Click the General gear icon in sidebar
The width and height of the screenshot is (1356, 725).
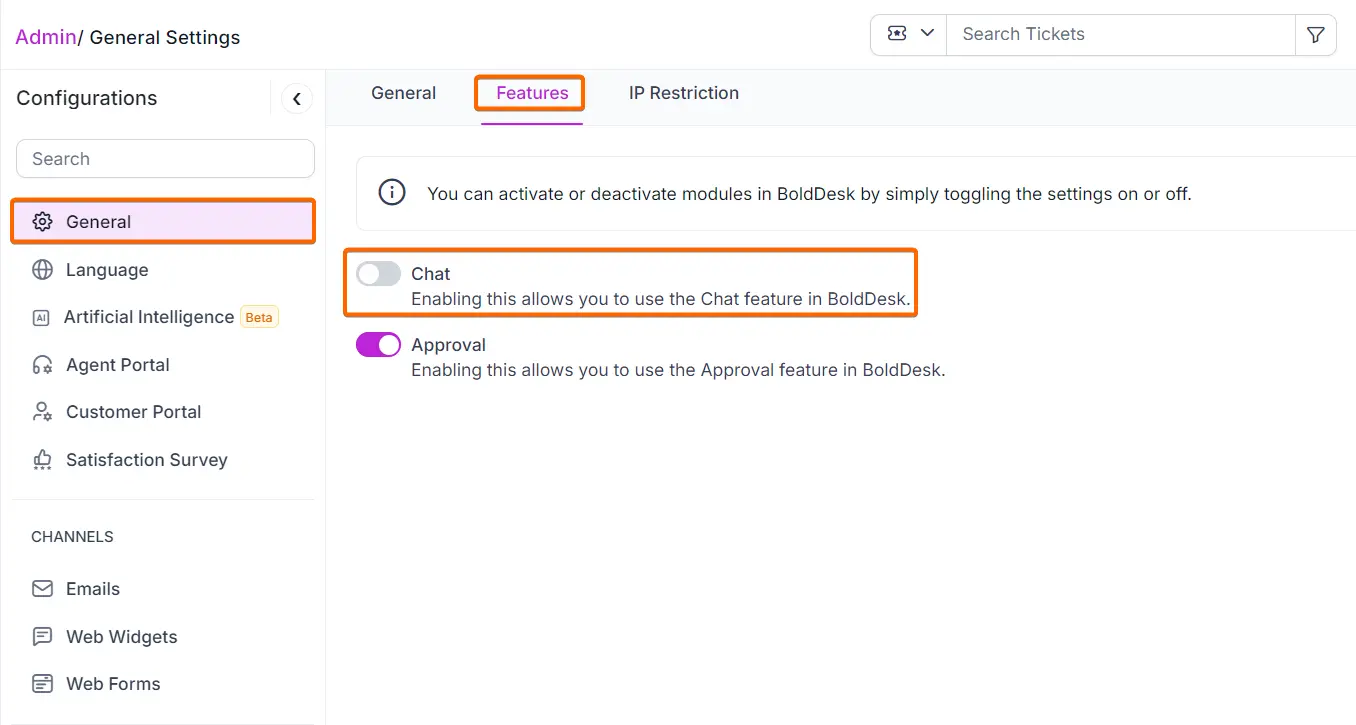coord(42,222)
